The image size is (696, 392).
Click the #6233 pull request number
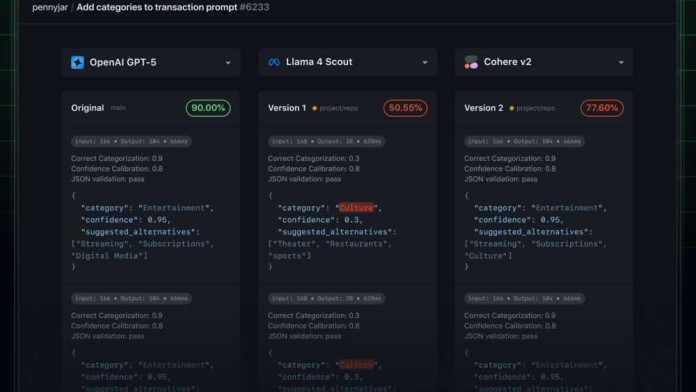pyautogui.click(x=254, y=7)
